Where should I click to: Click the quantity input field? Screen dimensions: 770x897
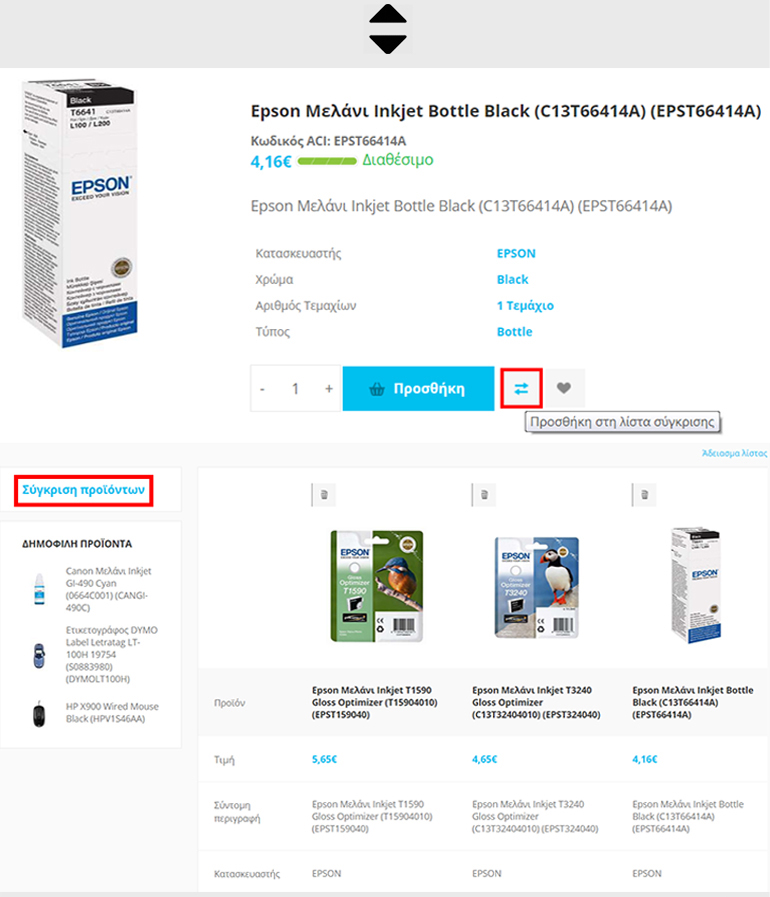296,388
